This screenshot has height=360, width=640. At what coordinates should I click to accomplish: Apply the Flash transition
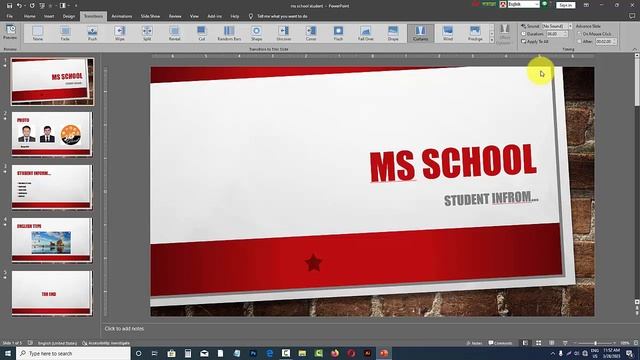pyautogui.click(x=338, y=33)
